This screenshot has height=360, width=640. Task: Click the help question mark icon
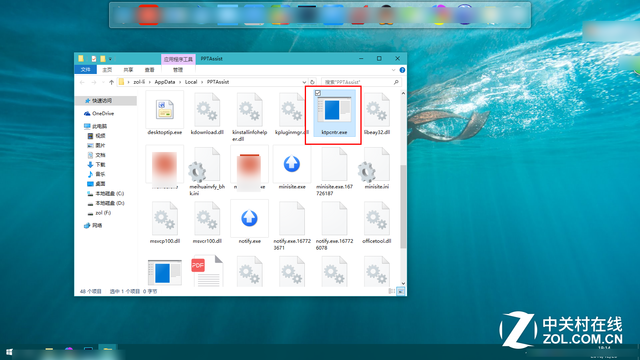pyautogui.click(x=402, y=70)
